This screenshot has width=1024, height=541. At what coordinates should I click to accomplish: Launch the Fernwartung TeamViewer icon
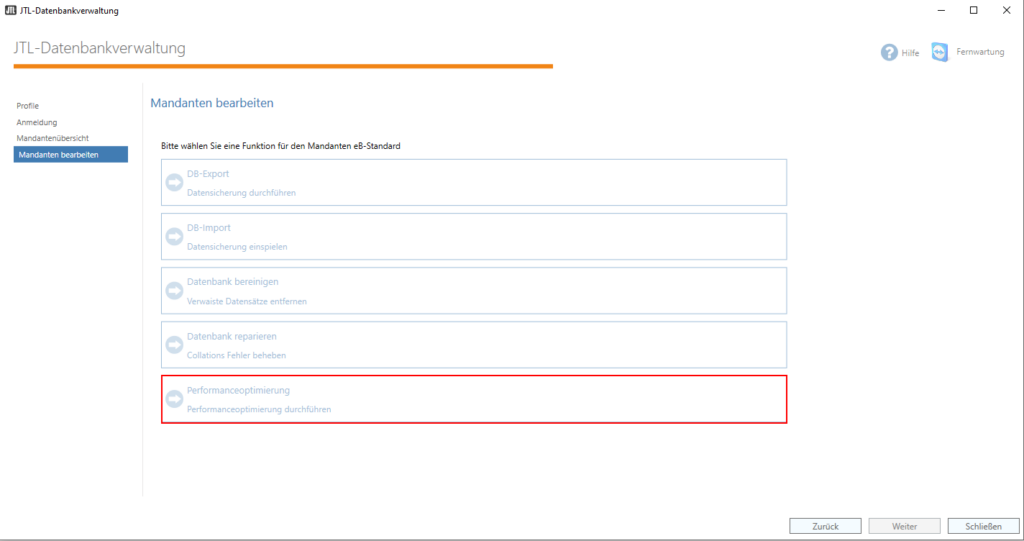[940, 52]
